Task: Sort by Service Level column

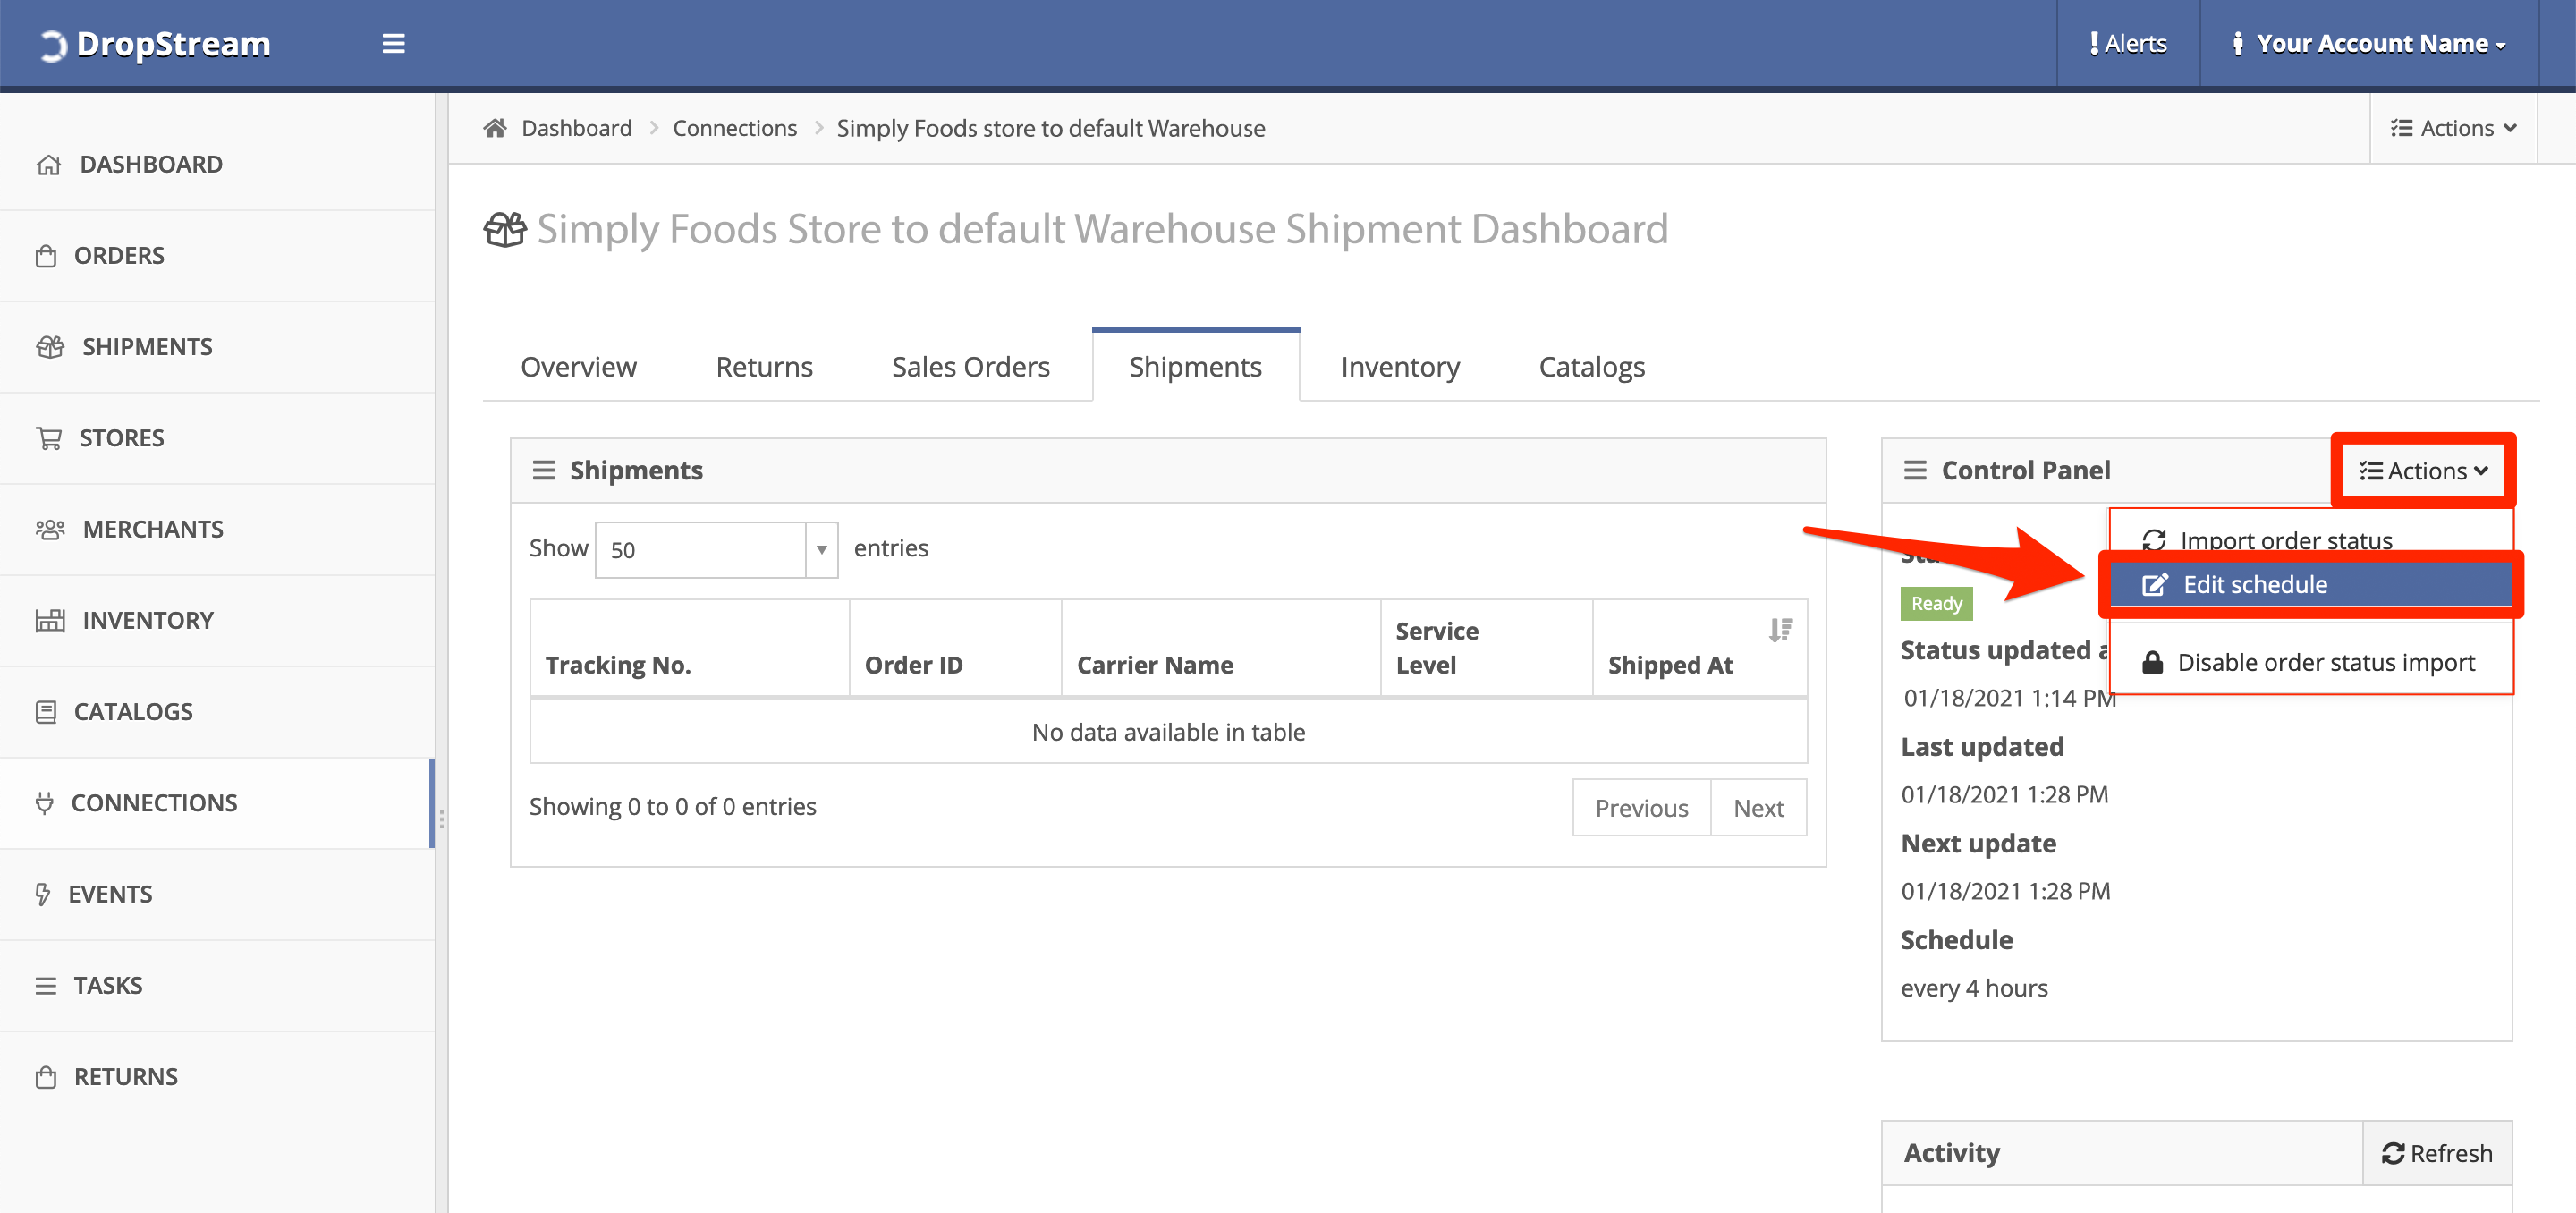Action: click(x=1487, y=648)
